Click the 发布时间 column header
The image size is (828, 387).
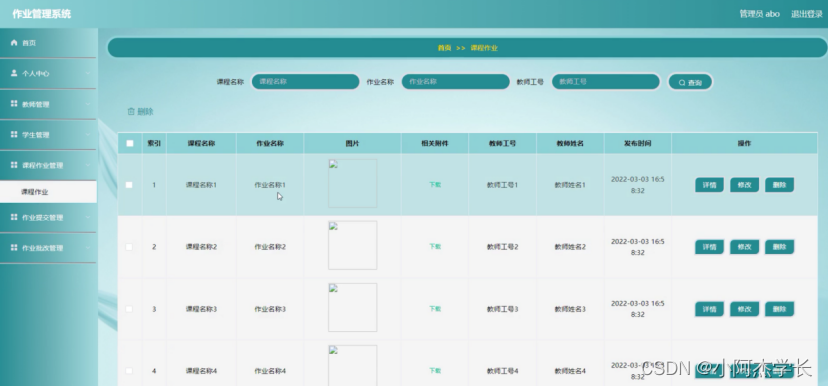pos(637,143)
